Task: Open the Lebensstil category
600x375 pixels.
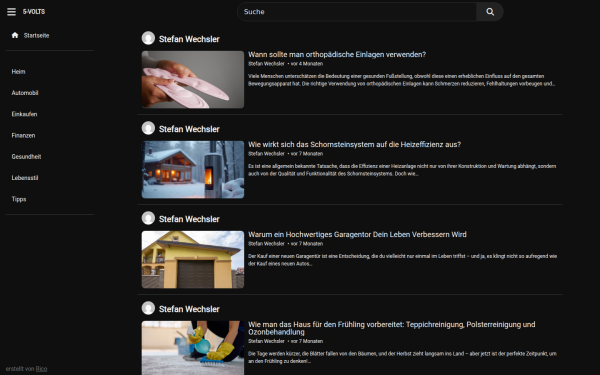Action: (25, 178)
